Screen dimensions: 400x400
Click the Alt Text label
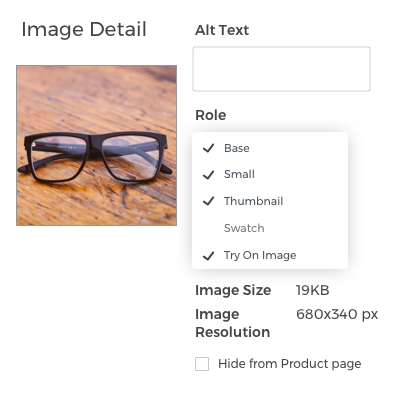[222, 30]
